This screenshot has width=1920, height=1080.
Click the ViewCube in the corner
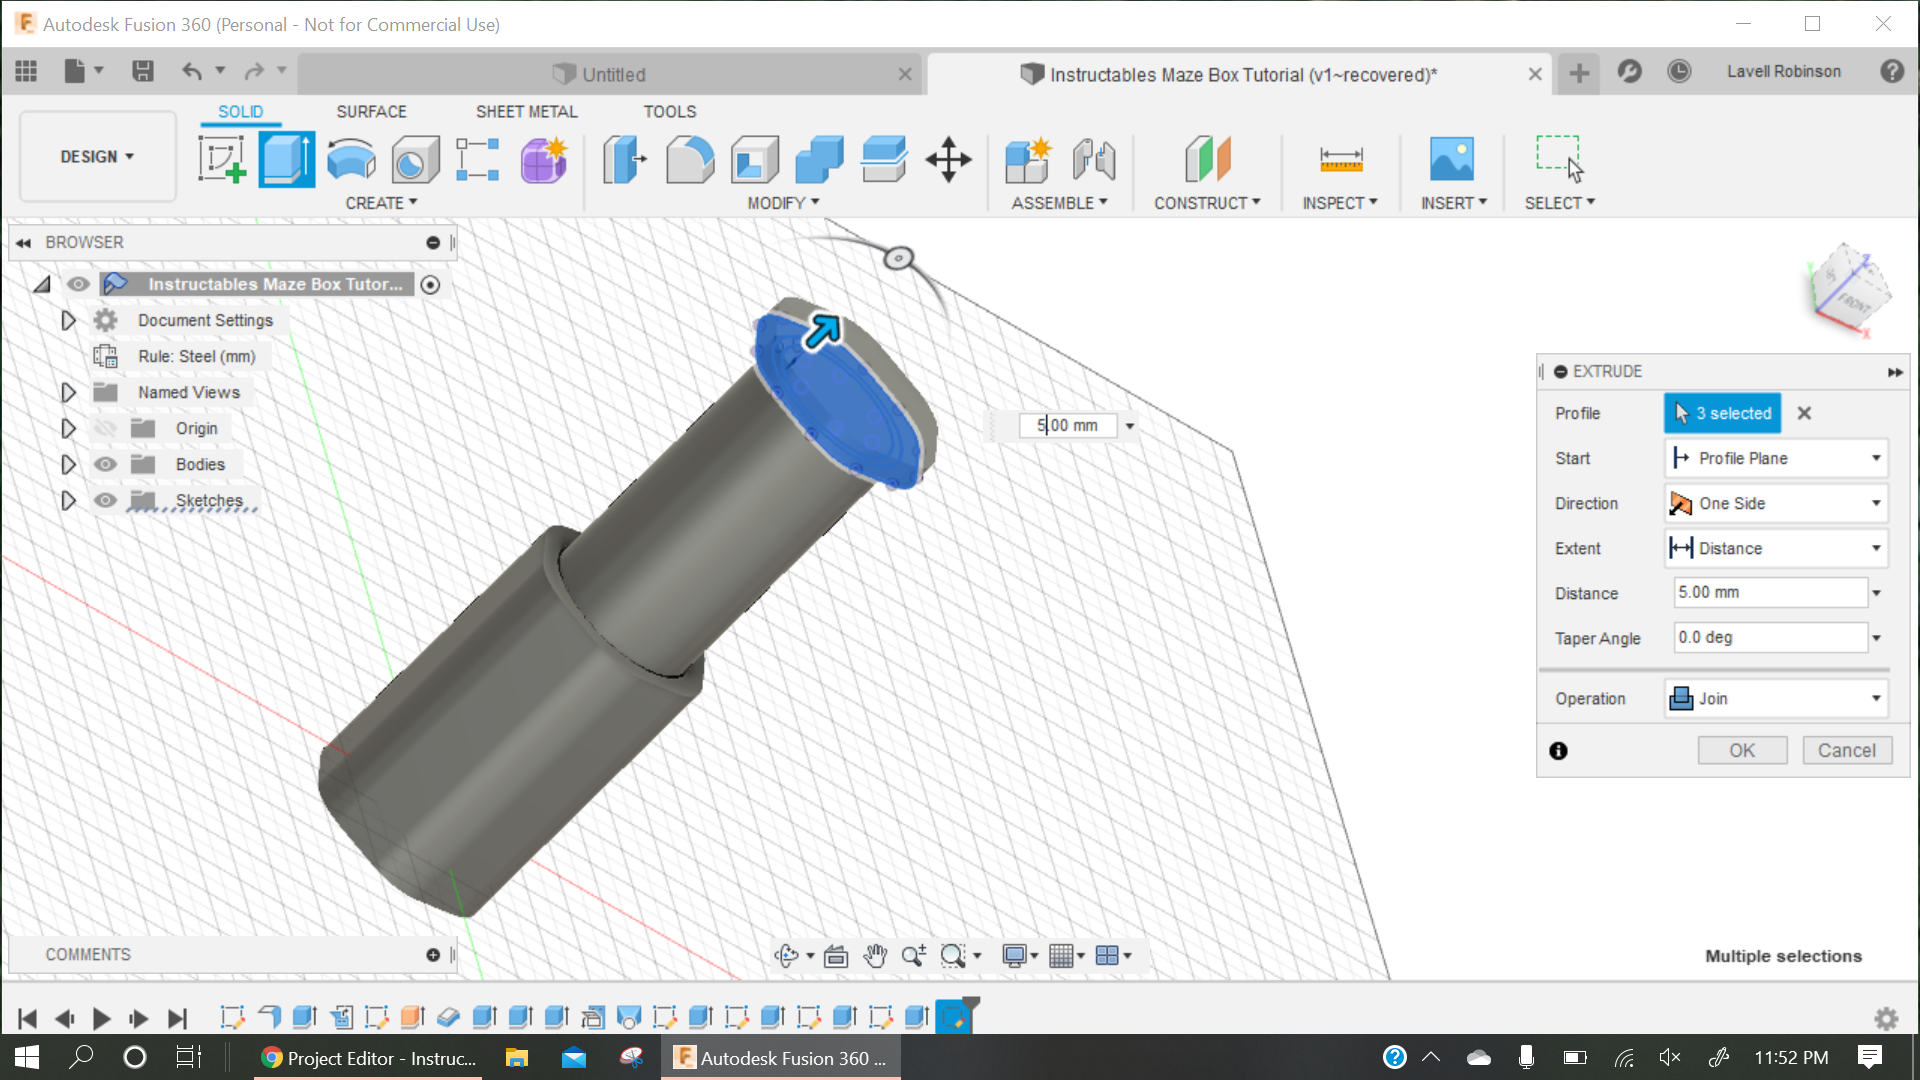coord(1849,292)
